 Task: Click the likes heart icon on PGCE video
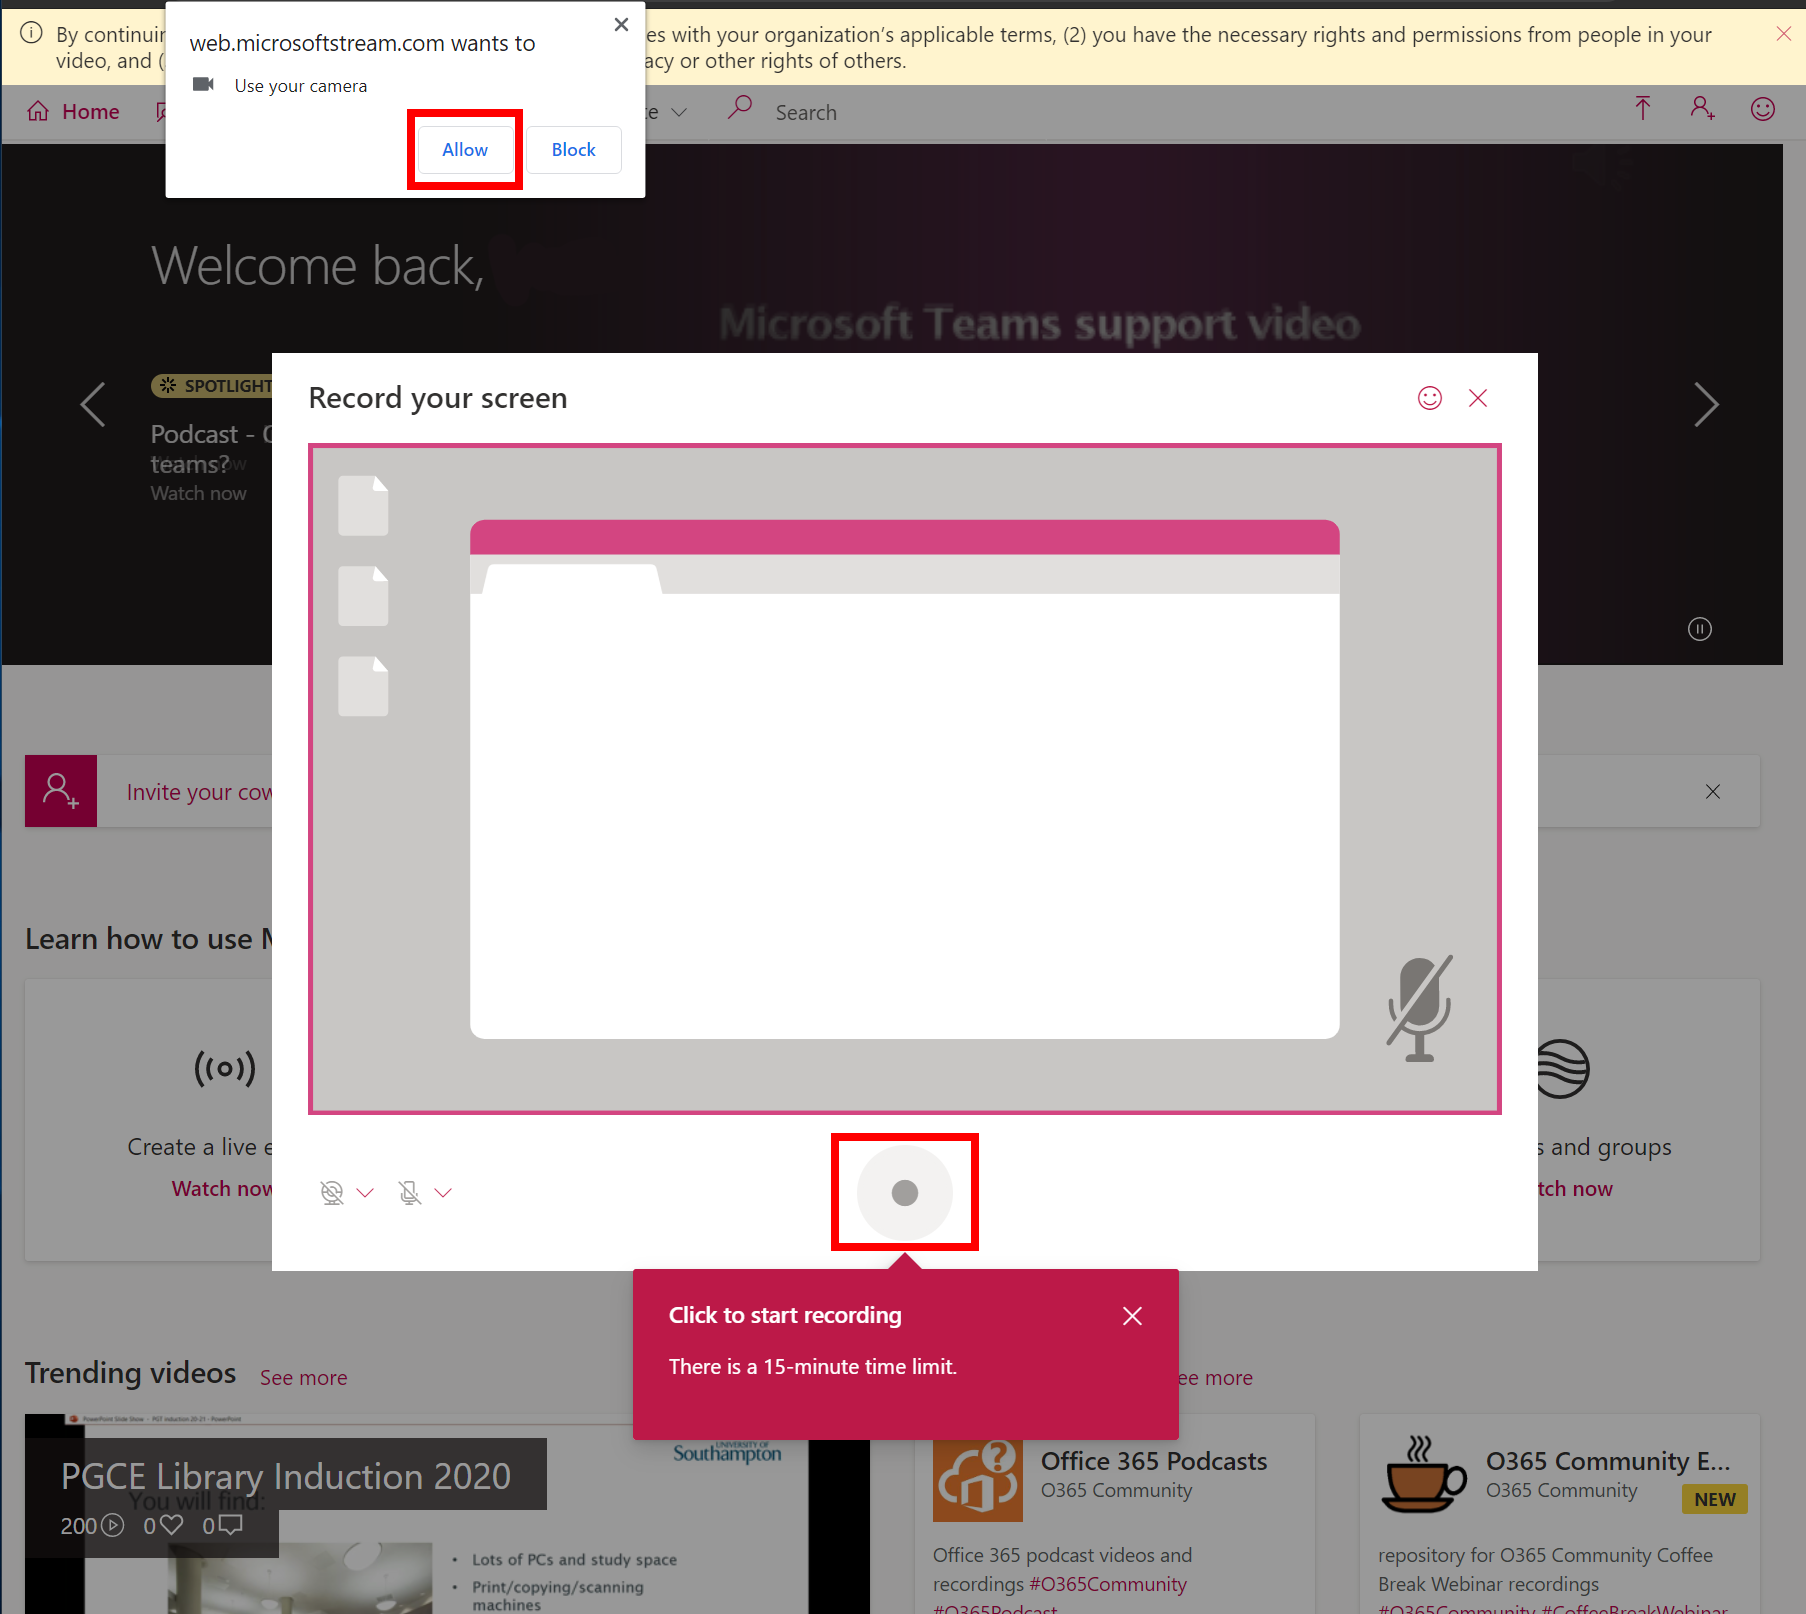pos(172,1525)
